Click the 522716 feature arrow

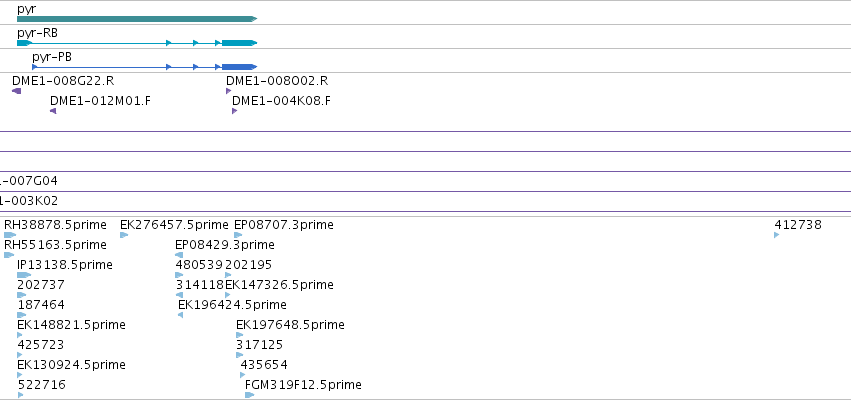[21, 395]
